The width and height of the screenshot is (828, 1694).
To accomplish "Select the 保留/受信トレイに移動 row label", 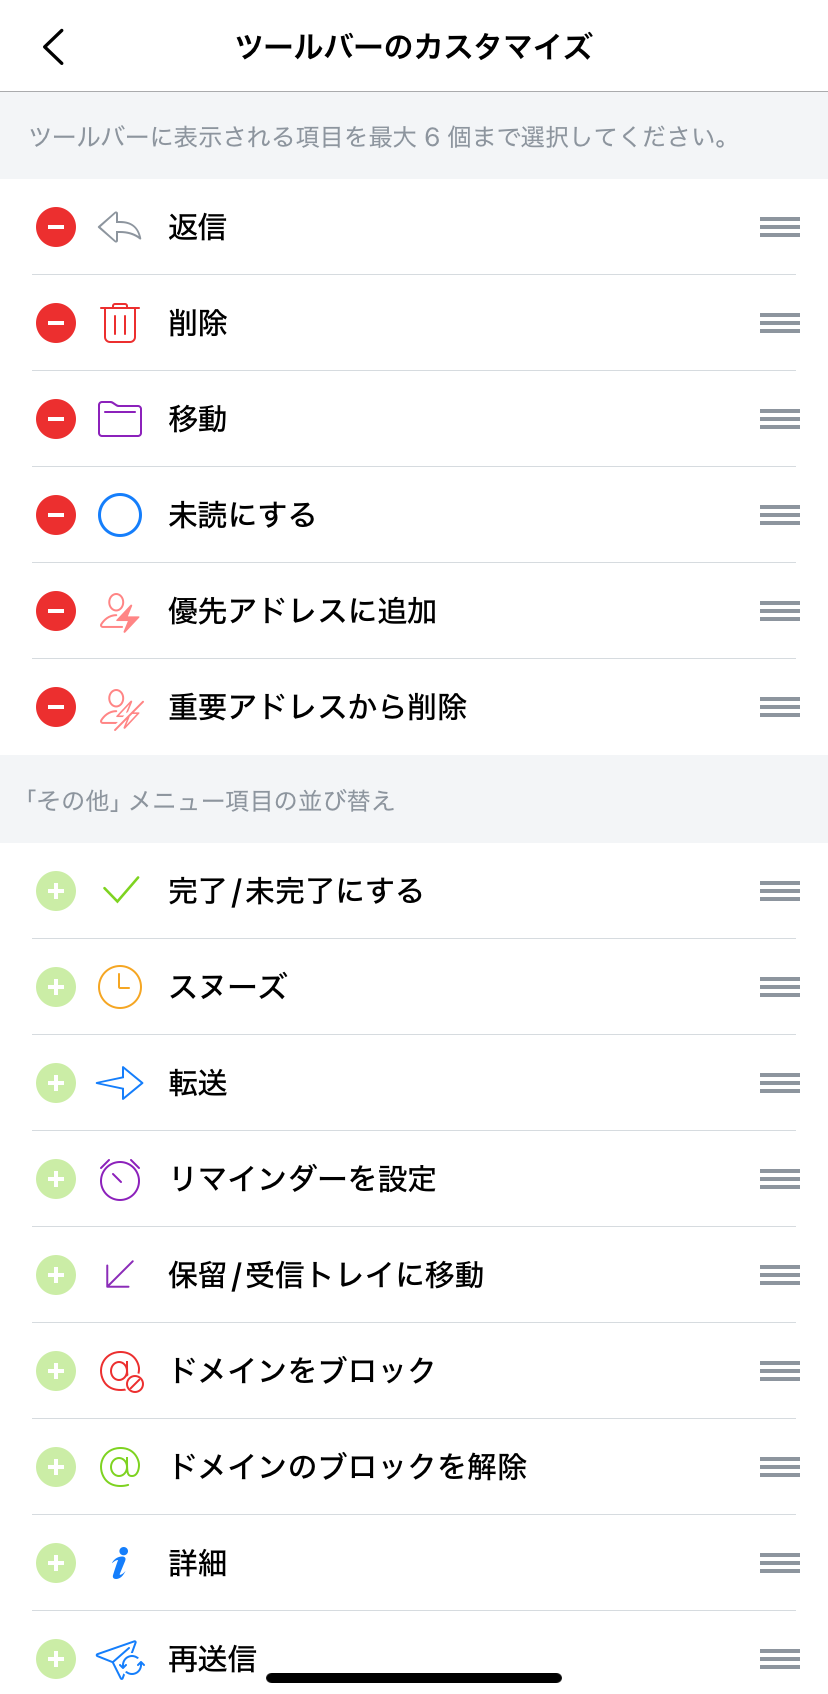I will click(x=326, y=1275).
